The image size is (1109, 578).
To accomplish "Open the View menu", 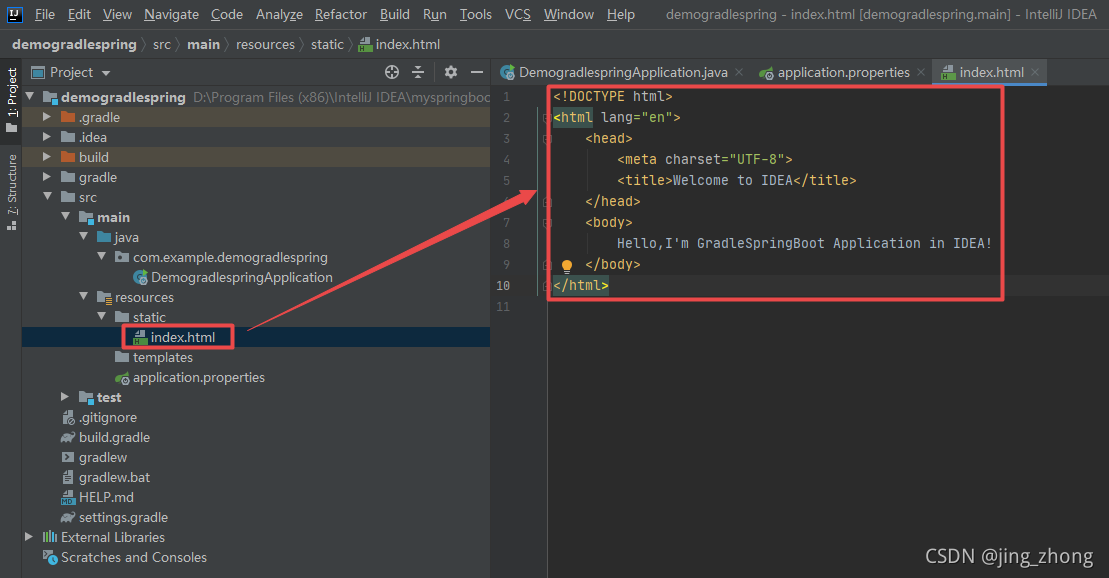I will click(x=117, y=14).
